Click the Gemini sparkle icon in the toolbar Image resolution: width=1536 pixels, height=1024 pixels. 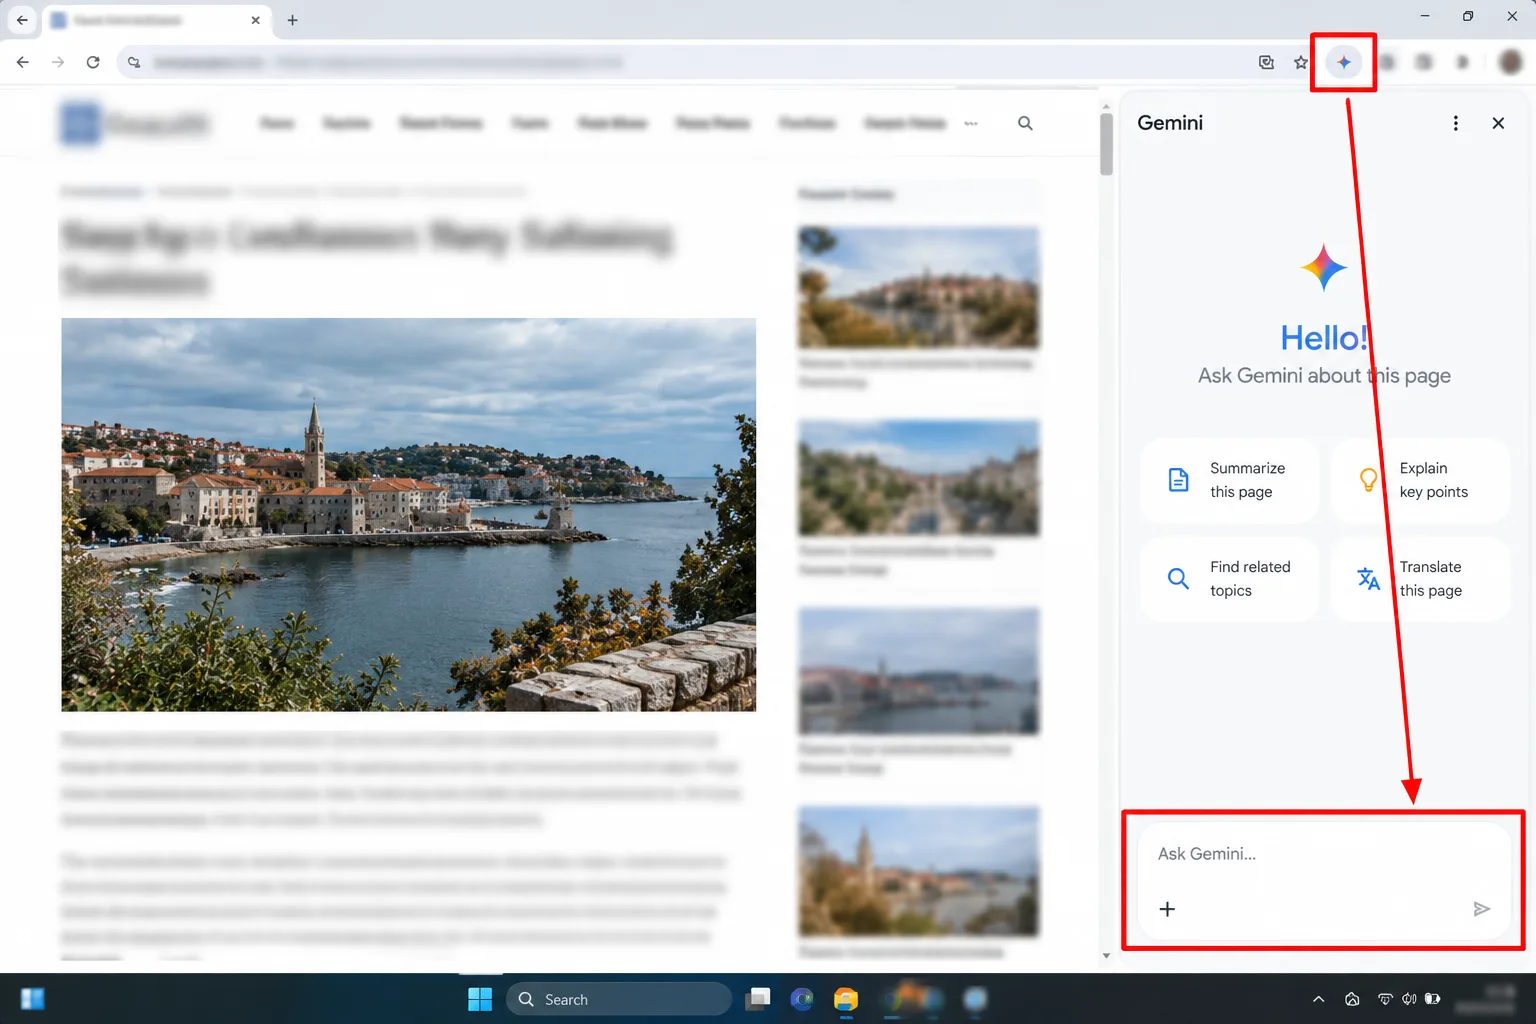1343,62
